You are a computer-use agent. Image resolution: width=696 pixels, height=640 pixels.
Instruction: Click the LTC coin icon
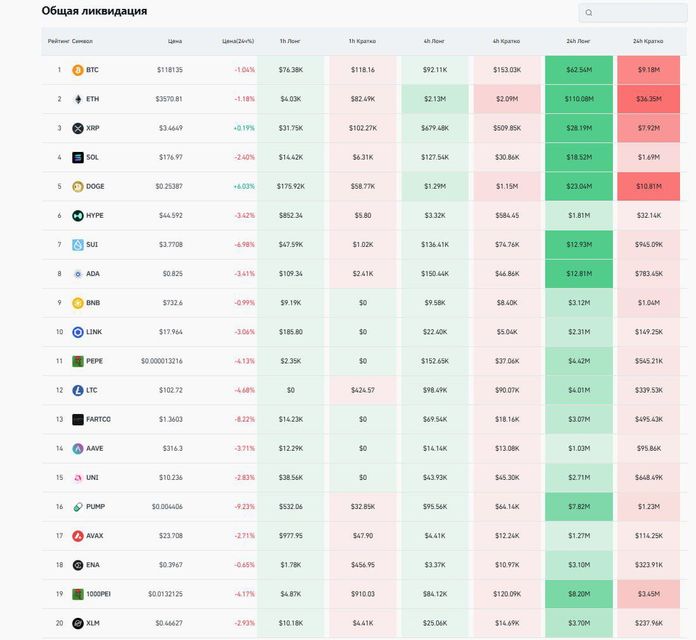(x=78, y=390)
